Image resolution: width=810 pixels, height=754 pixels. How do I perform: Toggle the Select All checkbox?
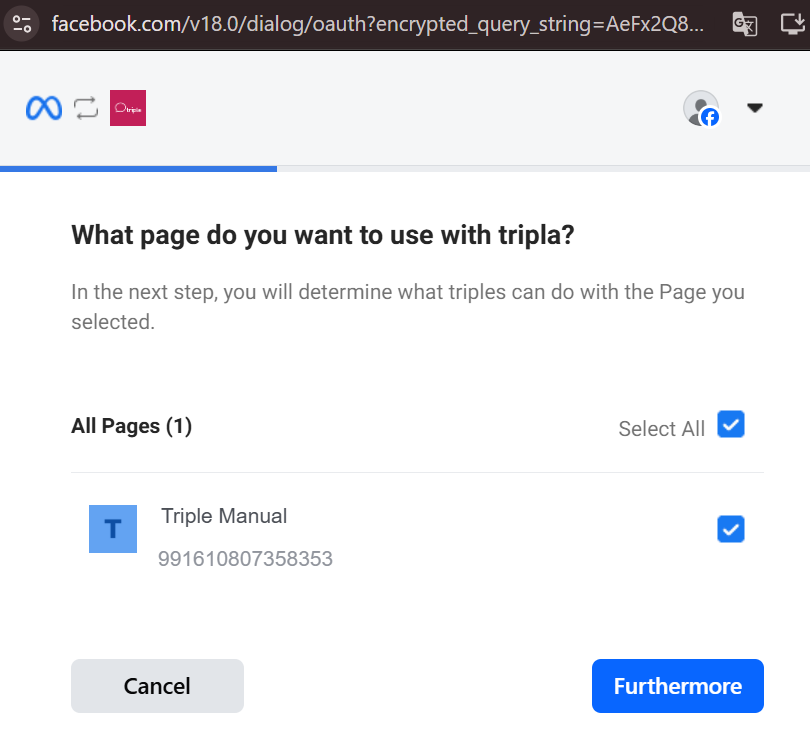coord(731,425)
